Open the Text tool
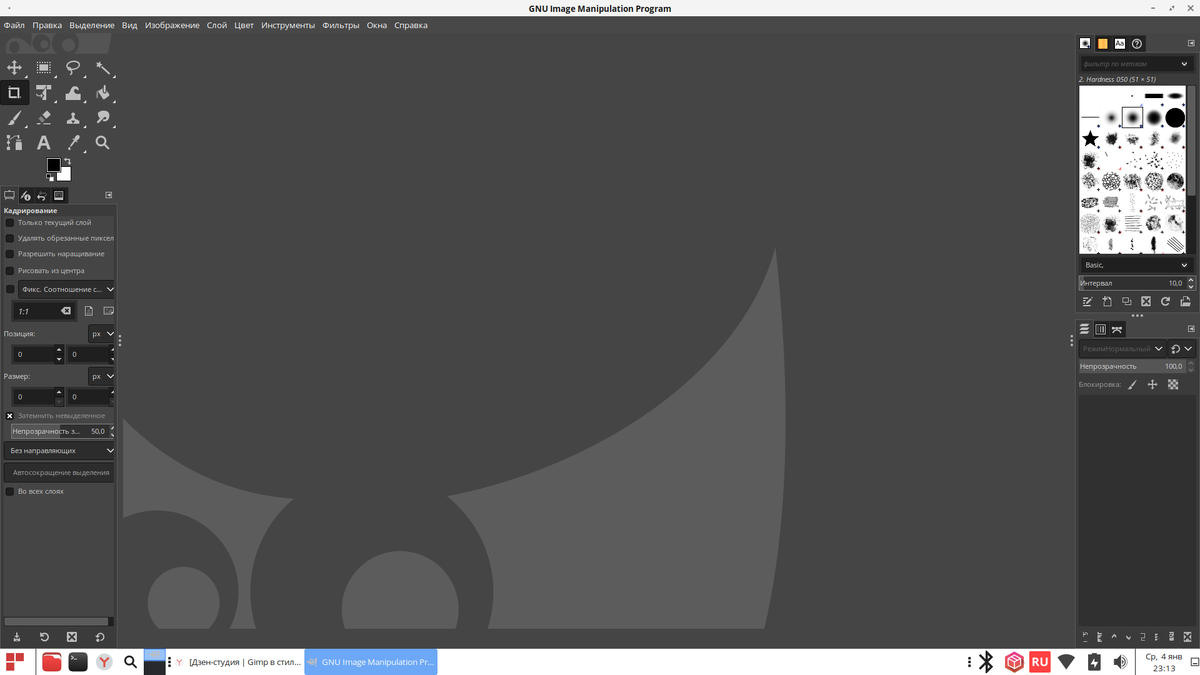This screenshot has width=1200, height=675. [x=44, y=143]
